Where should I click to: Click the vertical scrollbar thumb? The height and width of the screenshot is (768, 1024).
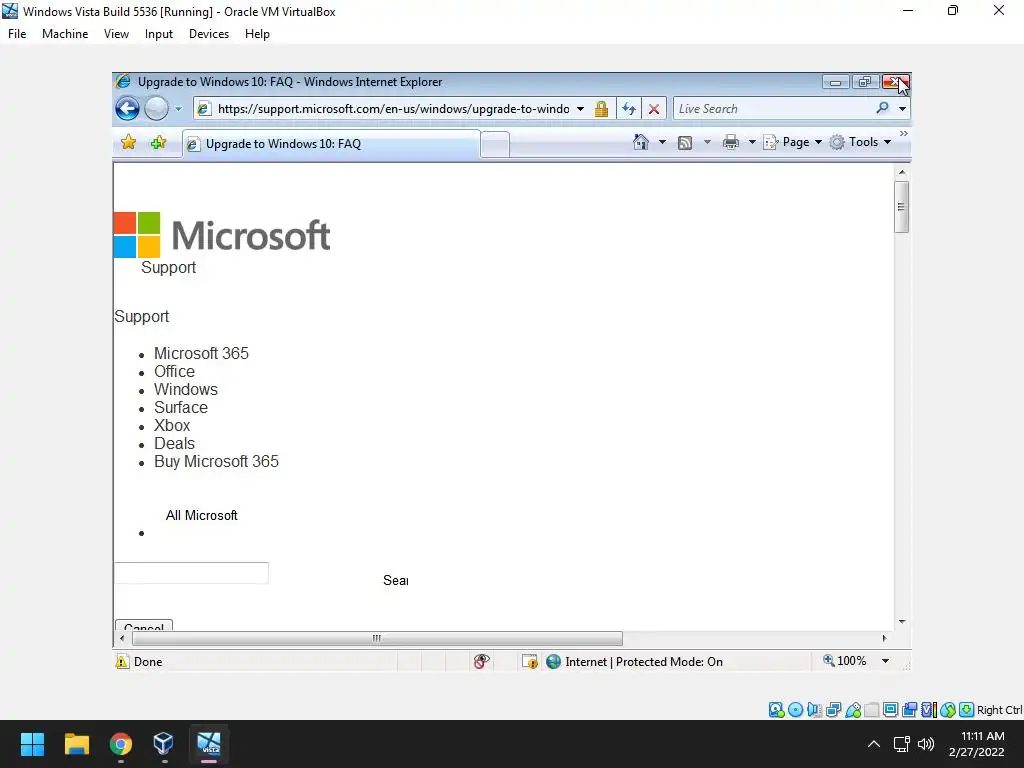(x=901, y=207)
